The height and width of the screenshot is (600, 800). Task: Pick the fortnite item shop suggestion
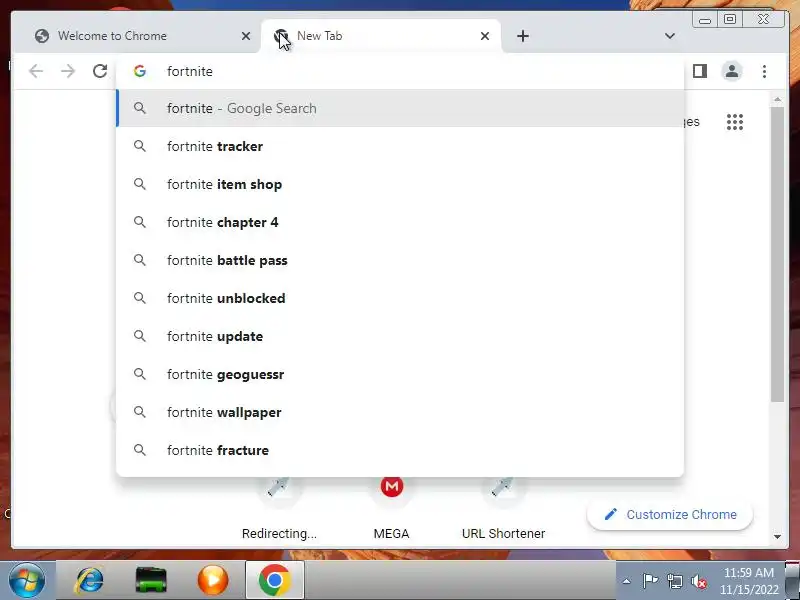(400, 184)
